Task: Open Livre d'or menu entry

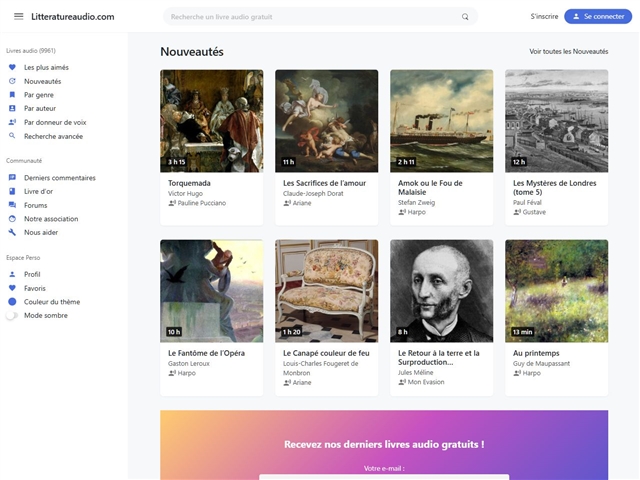Action: tap(39, 191)
